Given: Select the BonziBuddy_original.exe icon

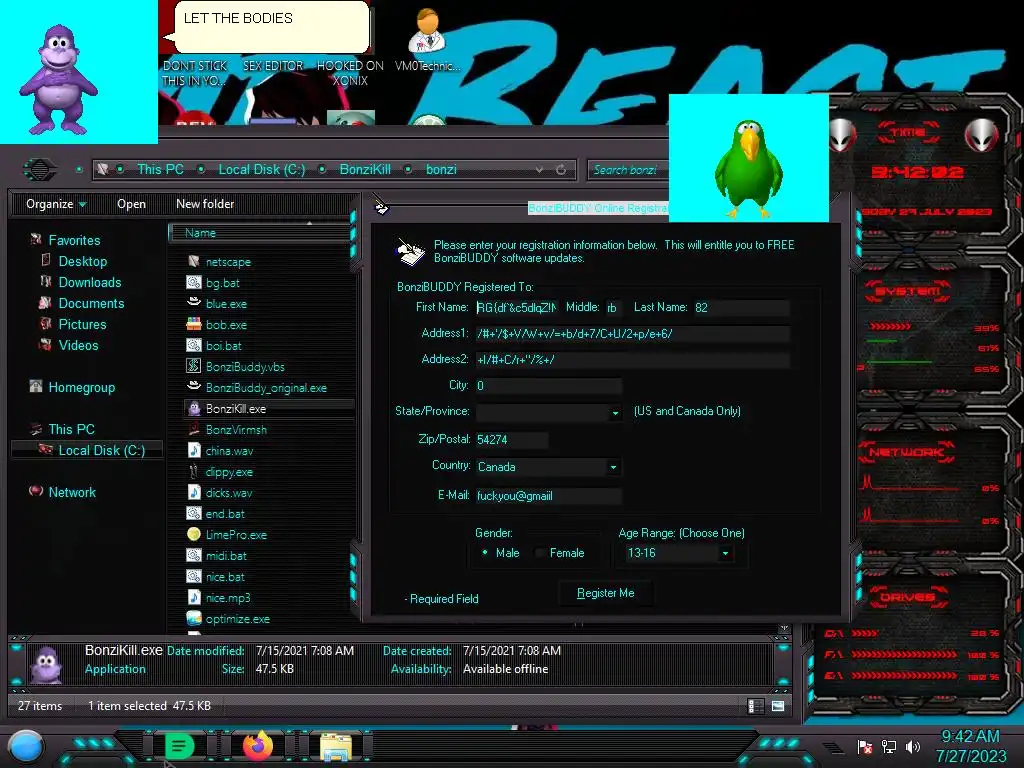Looking at the screenshot, I should [194, 387].
